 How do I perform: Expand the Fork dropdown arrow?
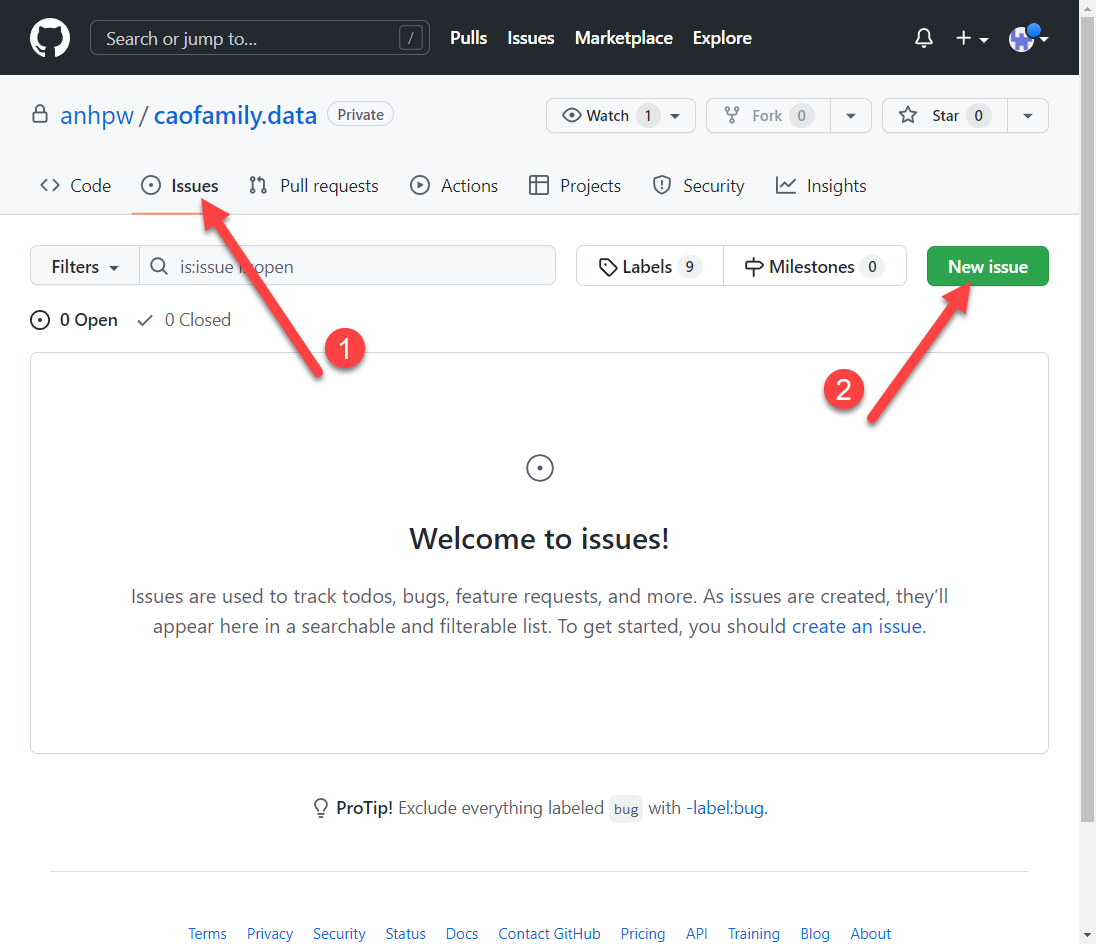pyautogui.click(x=851, y=116)
